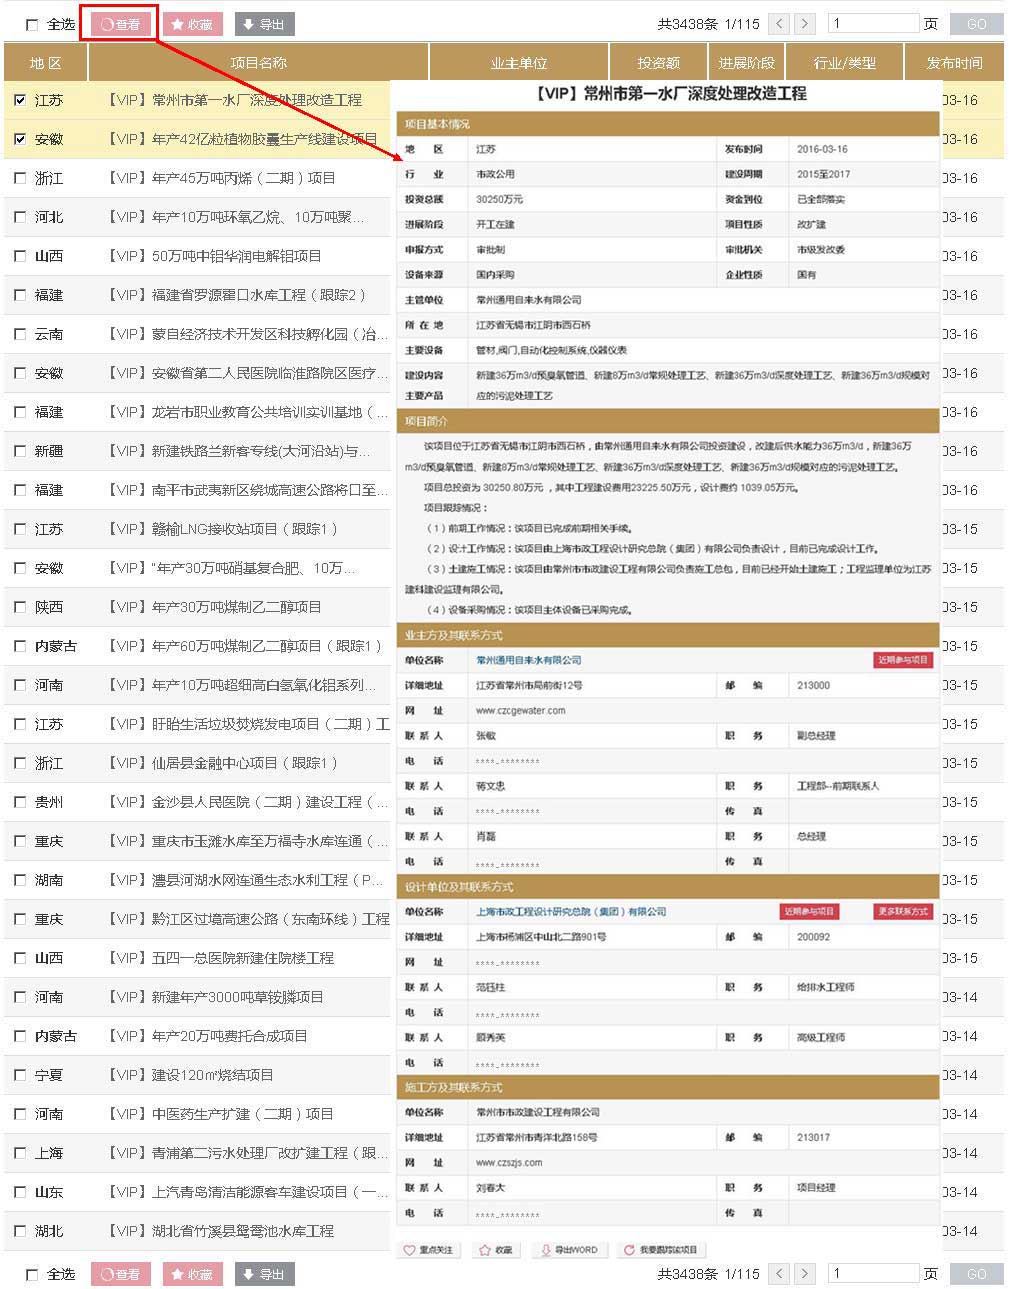Go to next page with top pager arrow
The width and height of the screenshot is (1009, 1289).
point(805,24)
